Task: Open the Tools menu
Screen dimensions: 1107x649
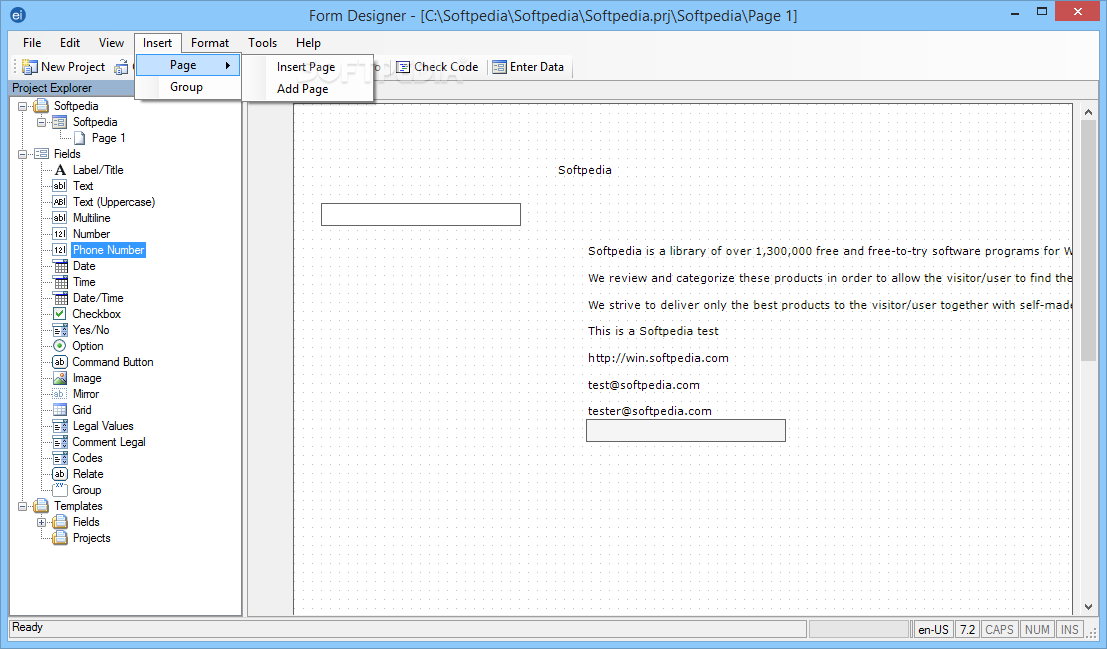Action: point(262,43)
